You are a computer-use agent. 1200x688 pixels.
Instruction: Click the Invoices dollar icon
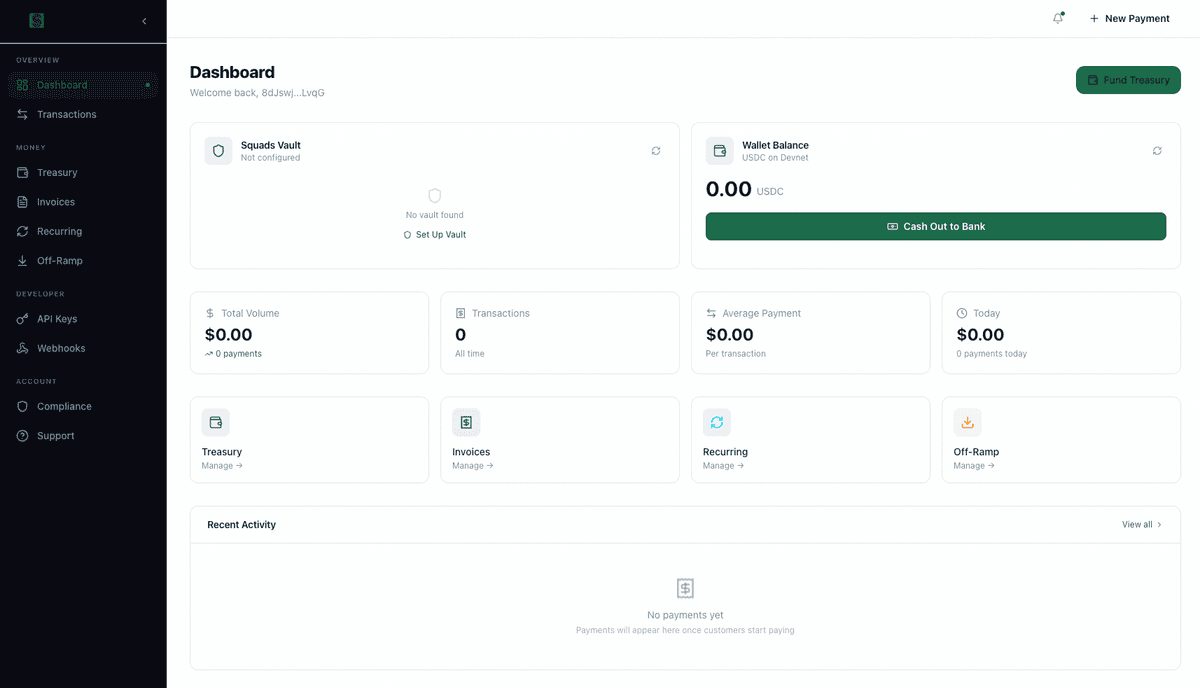[x=466, y=422]
